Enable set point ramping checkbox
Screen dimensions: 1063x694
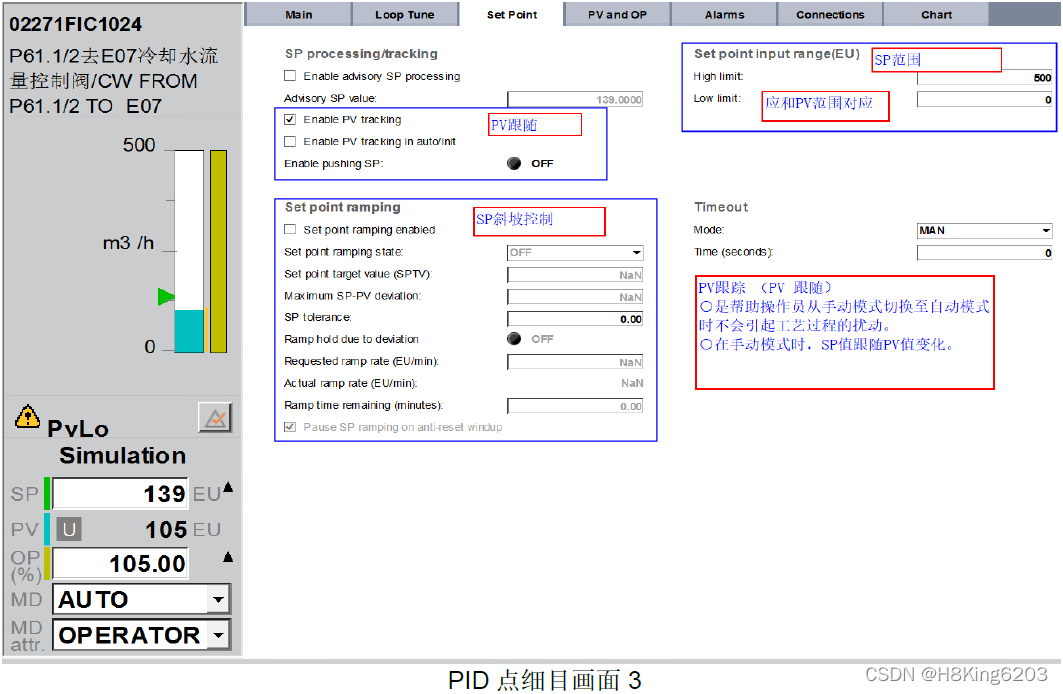(290, 229)
